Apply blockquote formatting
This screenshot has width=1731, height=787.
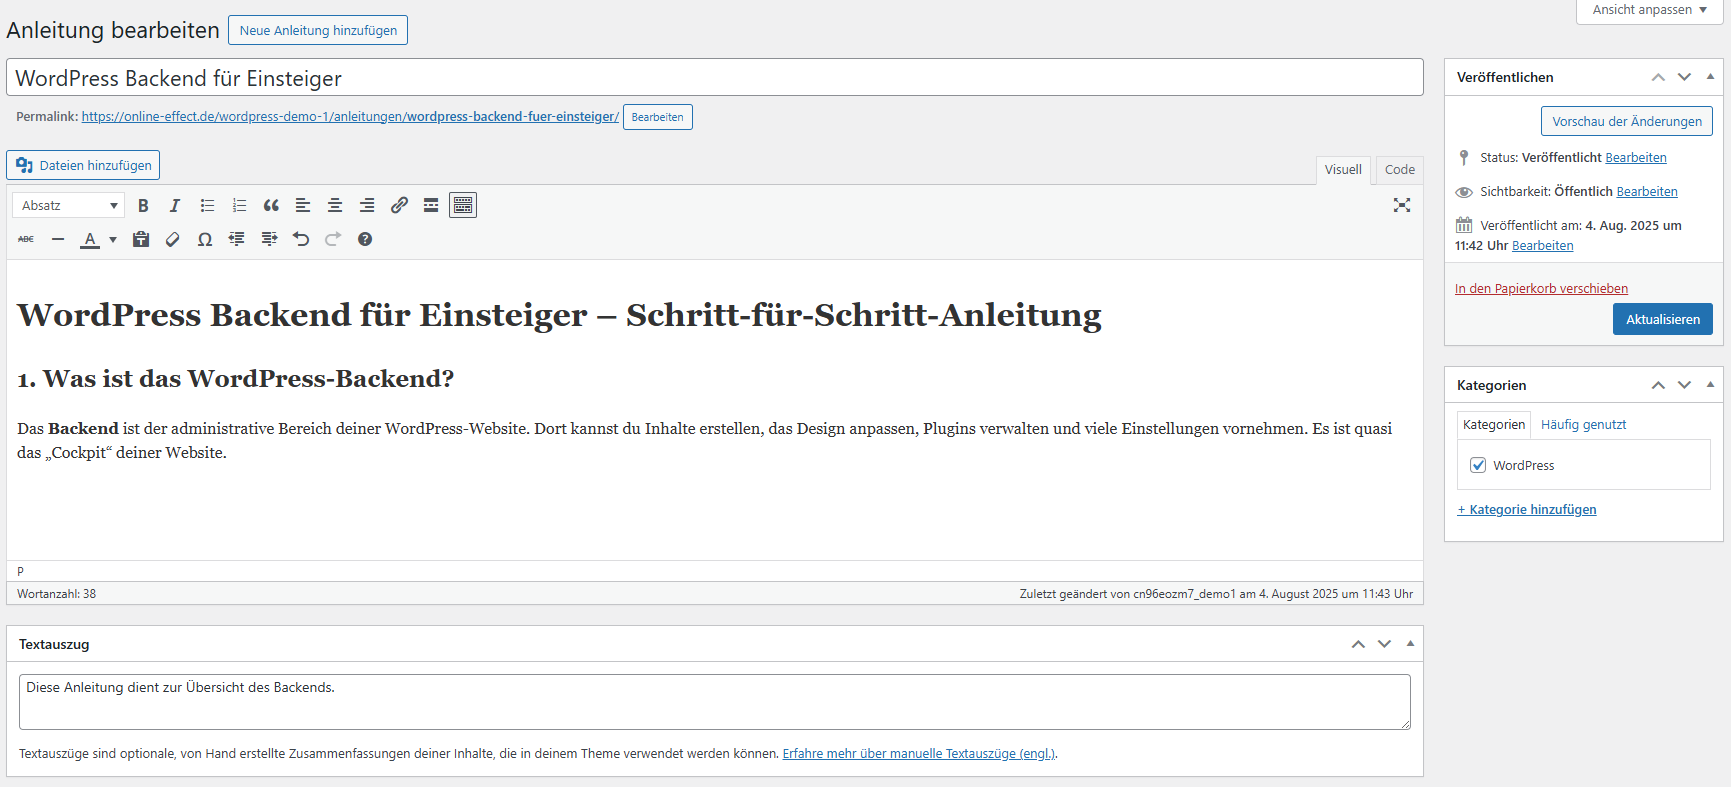271,205
